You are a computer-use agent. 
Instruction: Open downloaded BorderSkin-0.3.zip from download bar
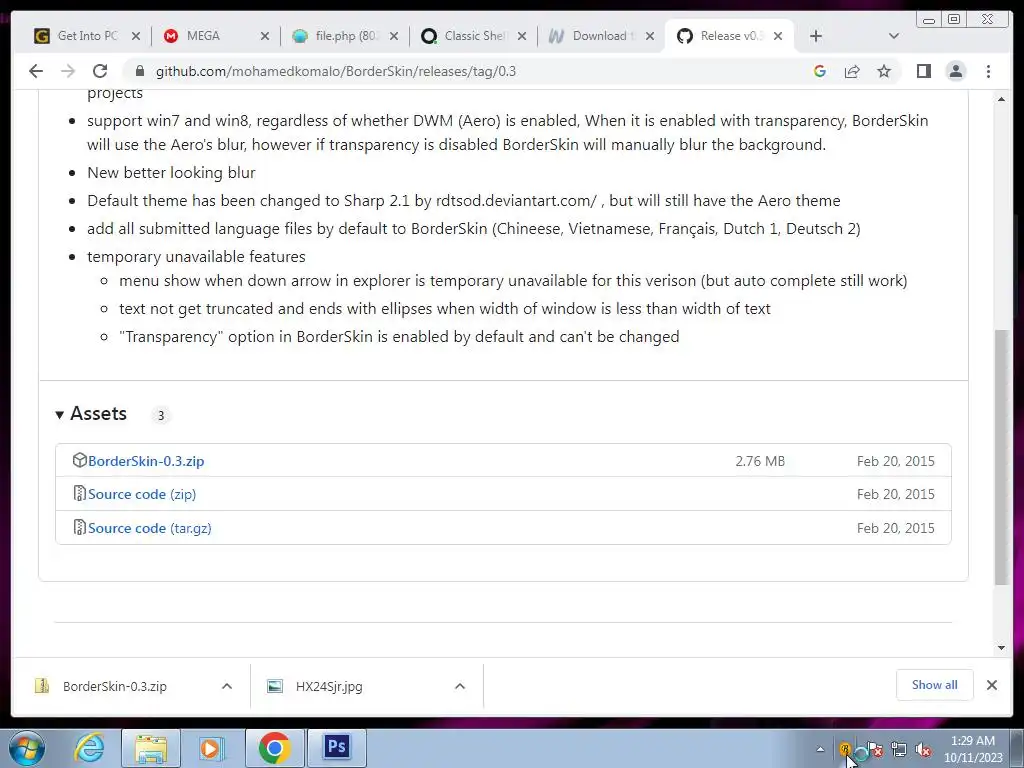coord(114,686)
